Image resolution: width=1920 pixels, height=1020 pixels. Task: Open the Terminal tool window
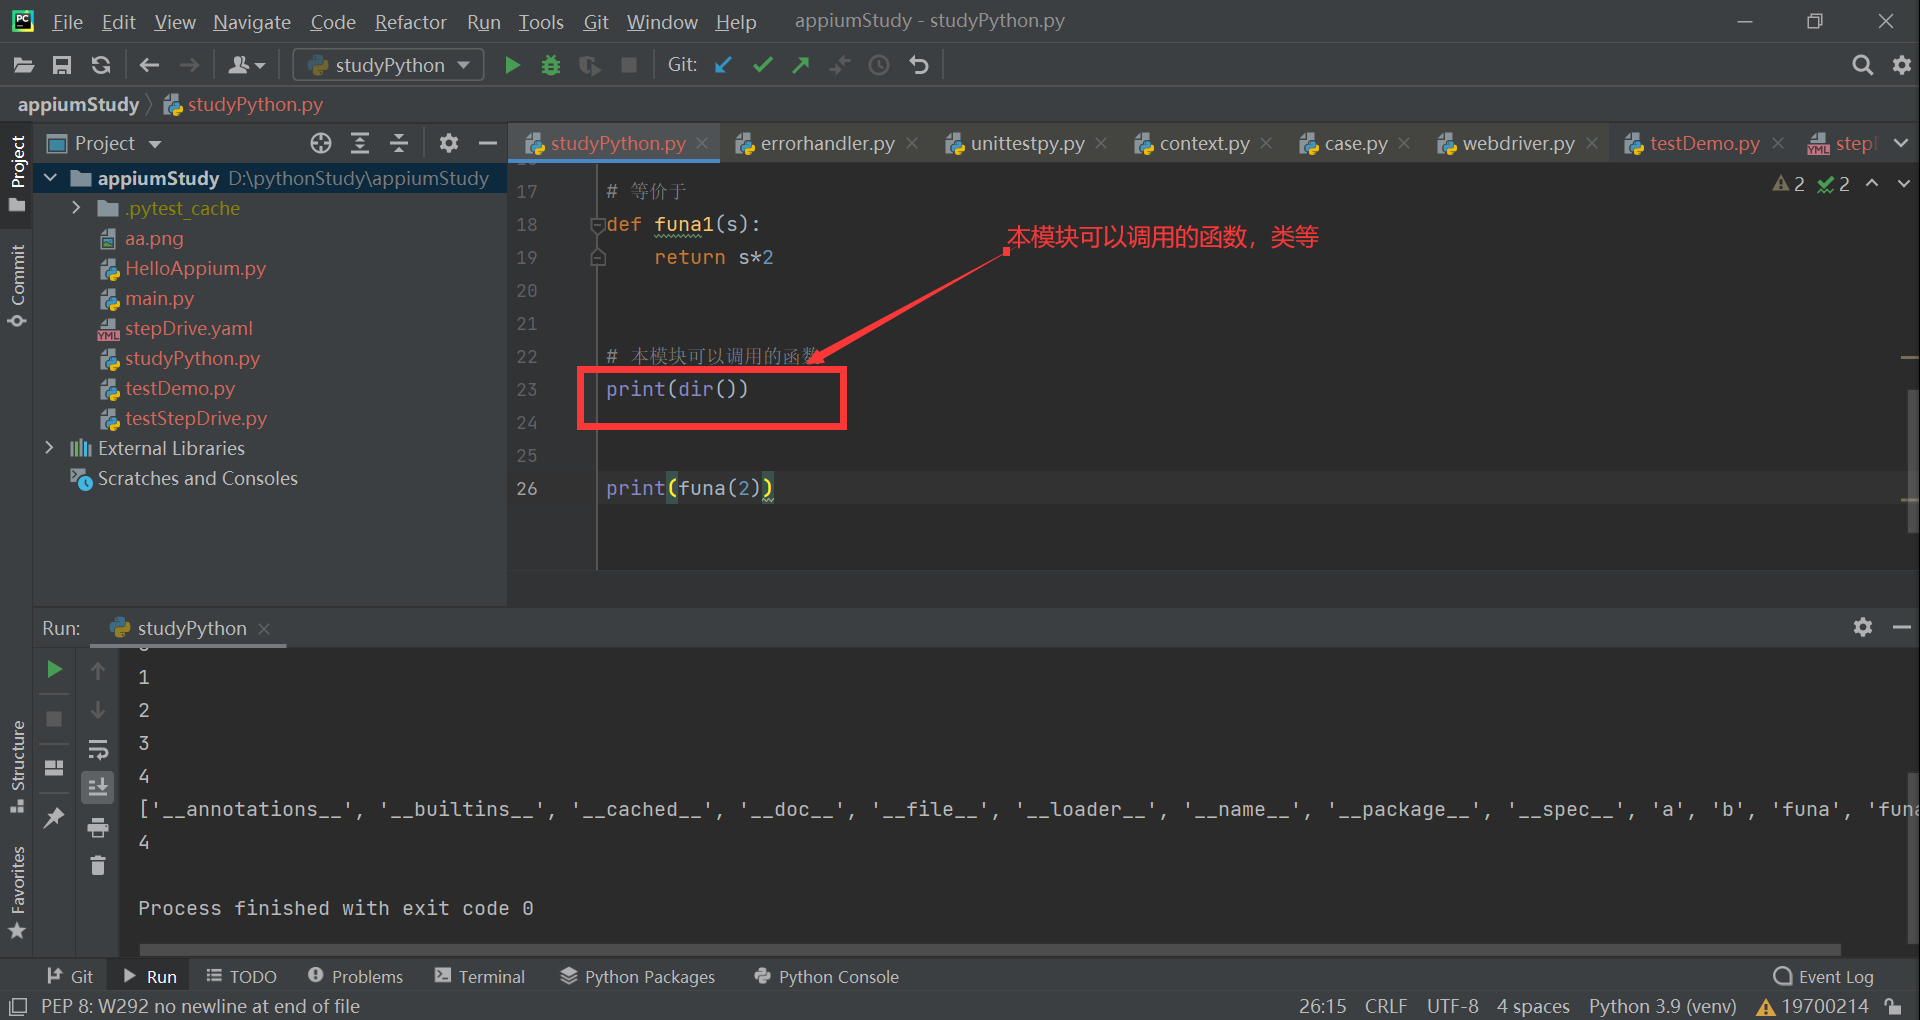(x=480, y=976)
